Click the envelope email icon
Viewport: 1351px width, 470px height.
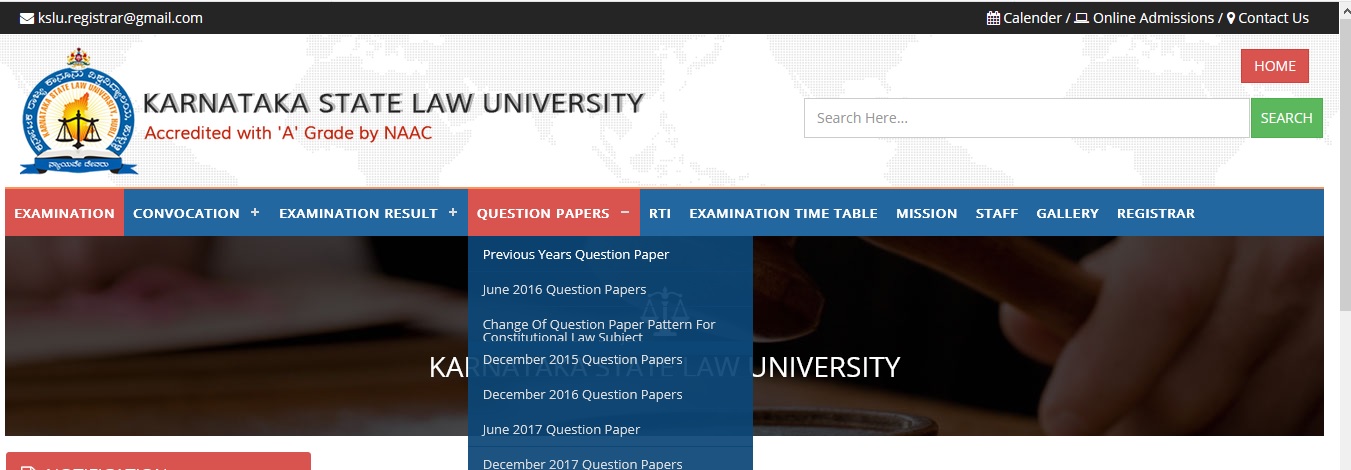click(x=27, y=18)
